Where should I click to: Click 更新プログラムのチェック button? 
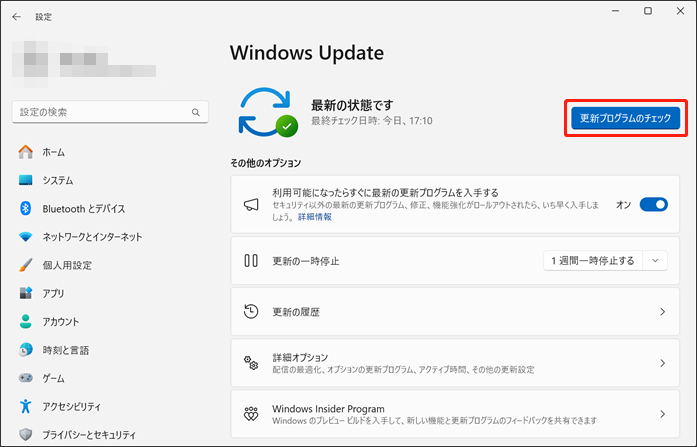(x=625, y=118)
